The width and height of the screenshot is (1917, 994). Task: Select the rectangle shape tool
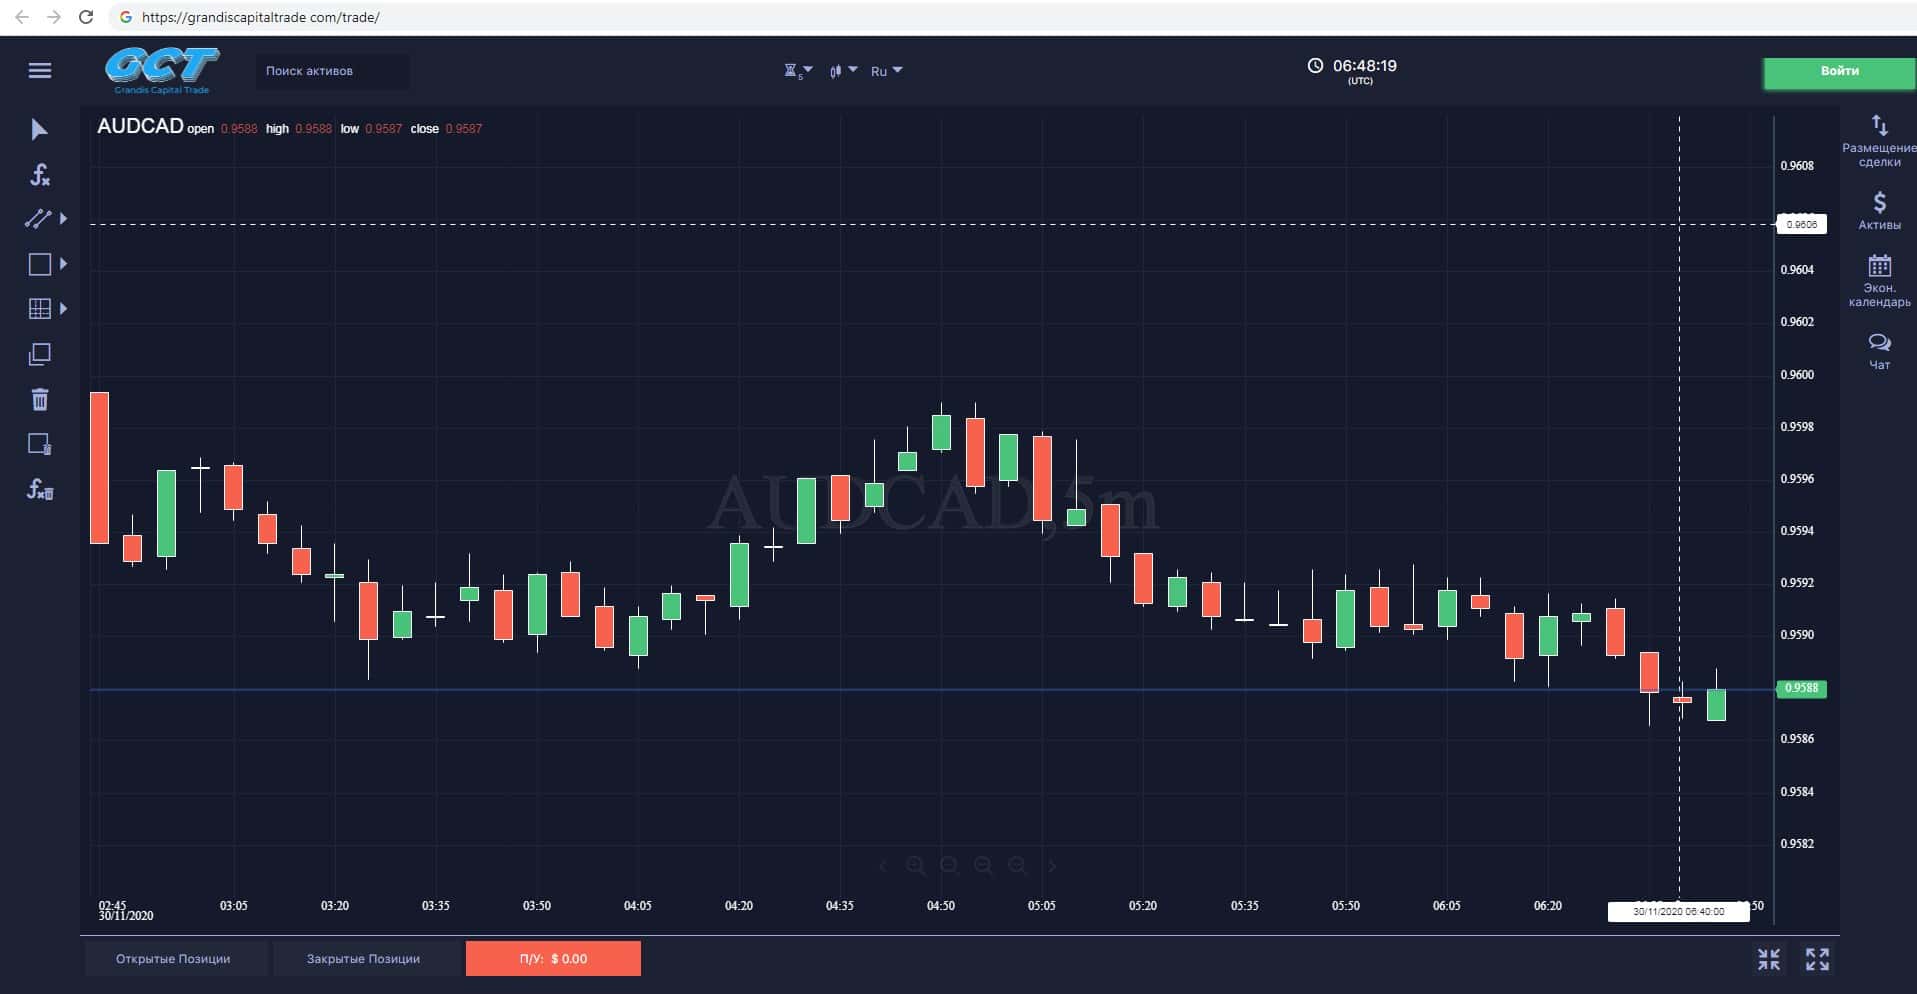[x=39, y=264]
